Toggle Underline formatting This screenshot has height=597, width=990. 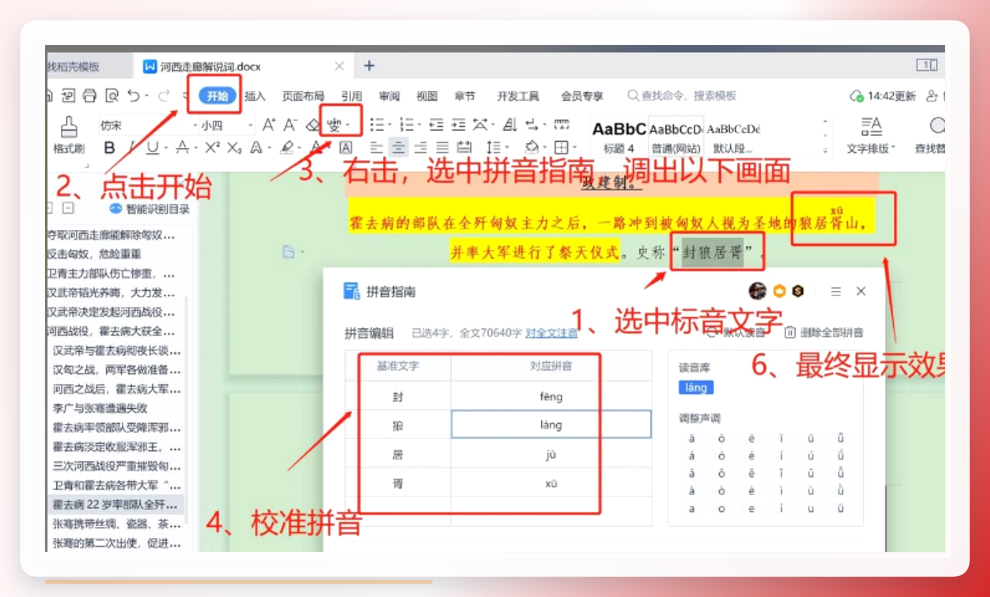click(x=152, y=148)
